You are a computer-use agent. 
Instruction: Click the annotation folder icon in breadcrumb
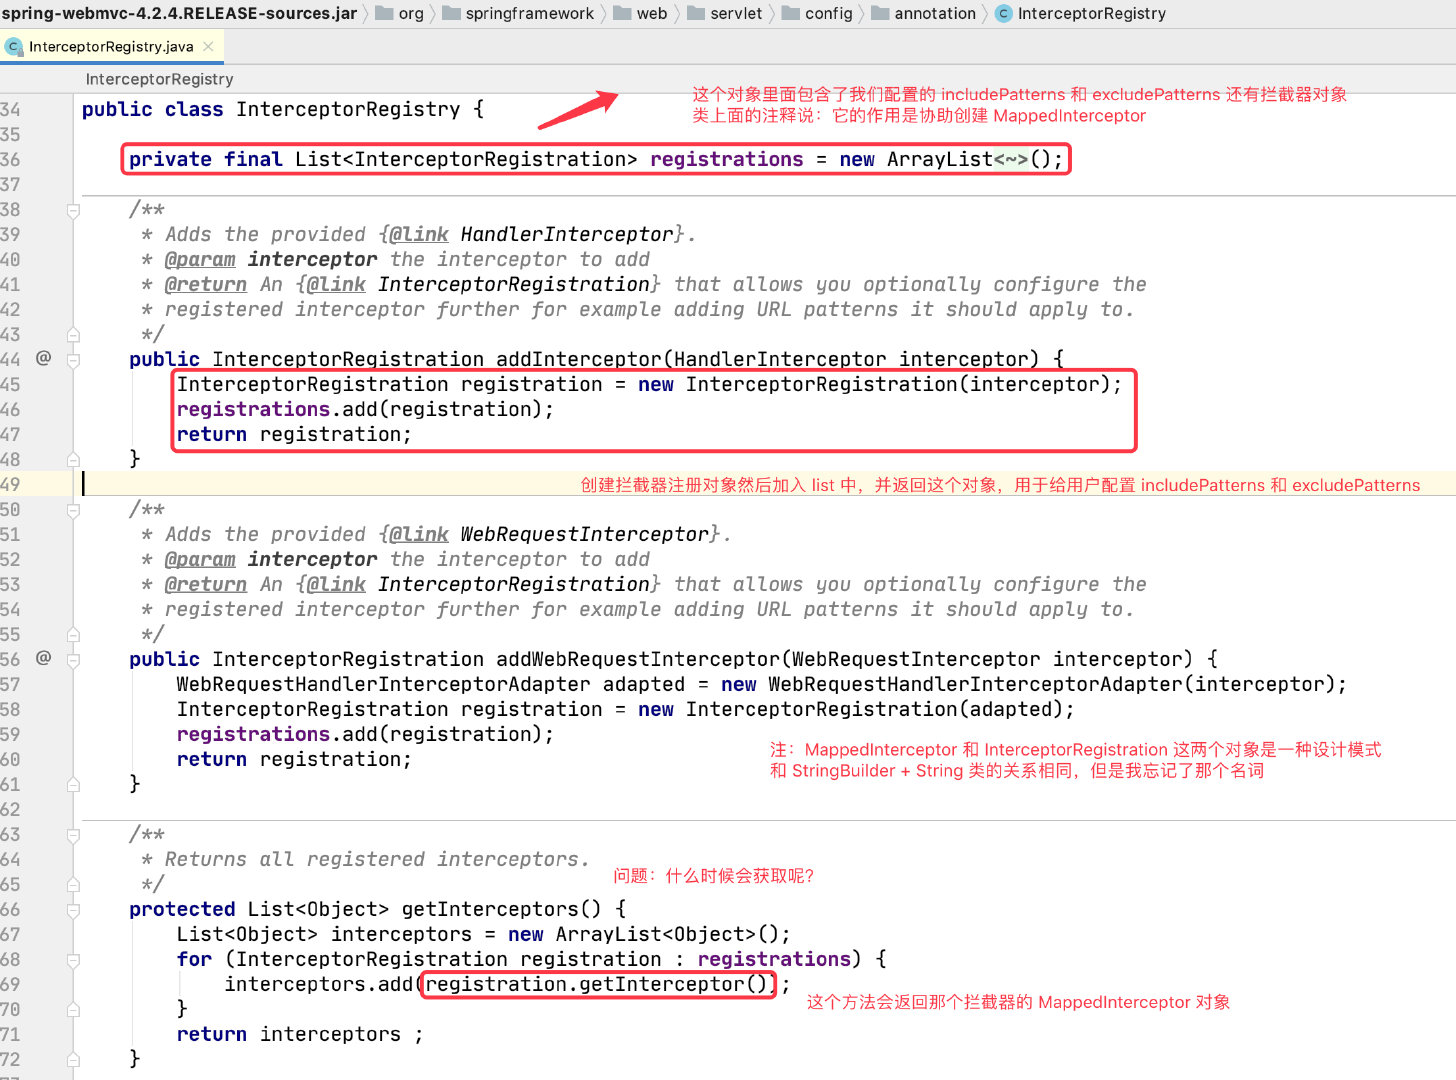pos(880,13)
